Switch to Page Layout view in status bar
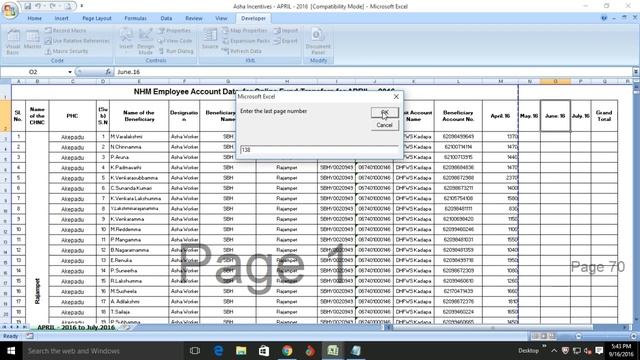The width and height of the screenshot is (640, 360). pos(543,336)
